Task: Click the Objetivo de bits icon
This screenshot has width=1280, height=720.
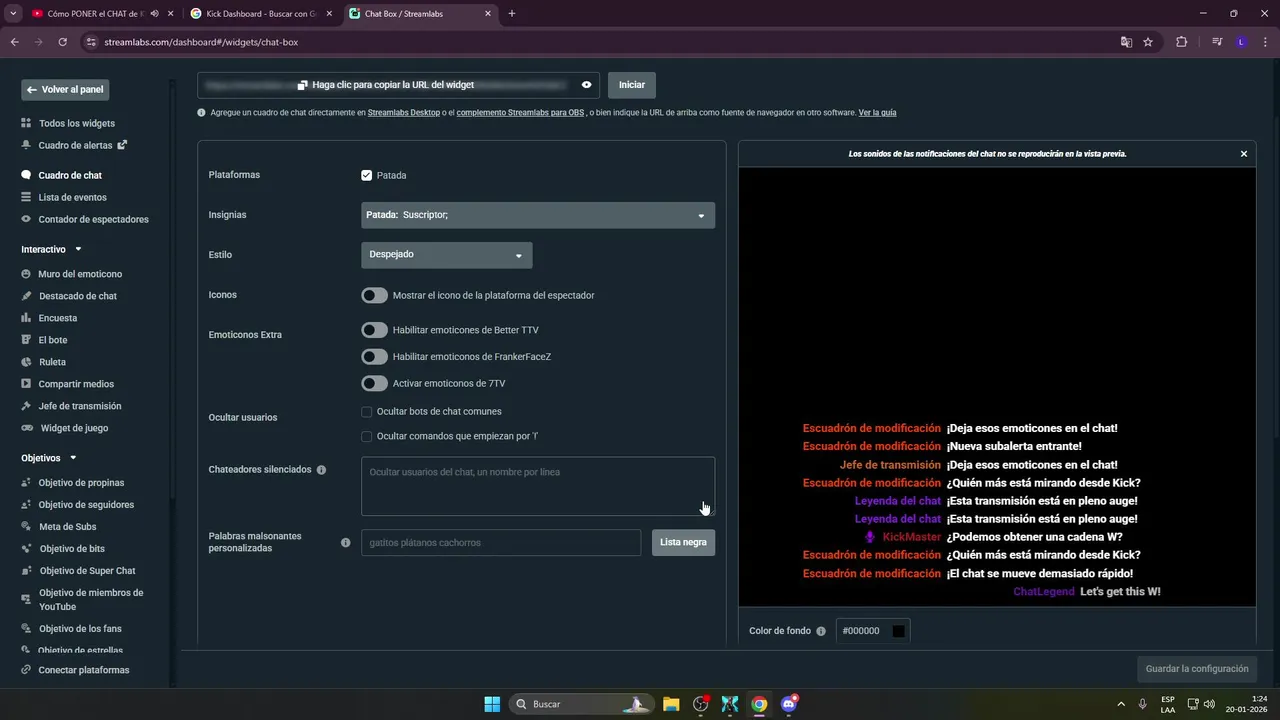Action: coord(26,549)
